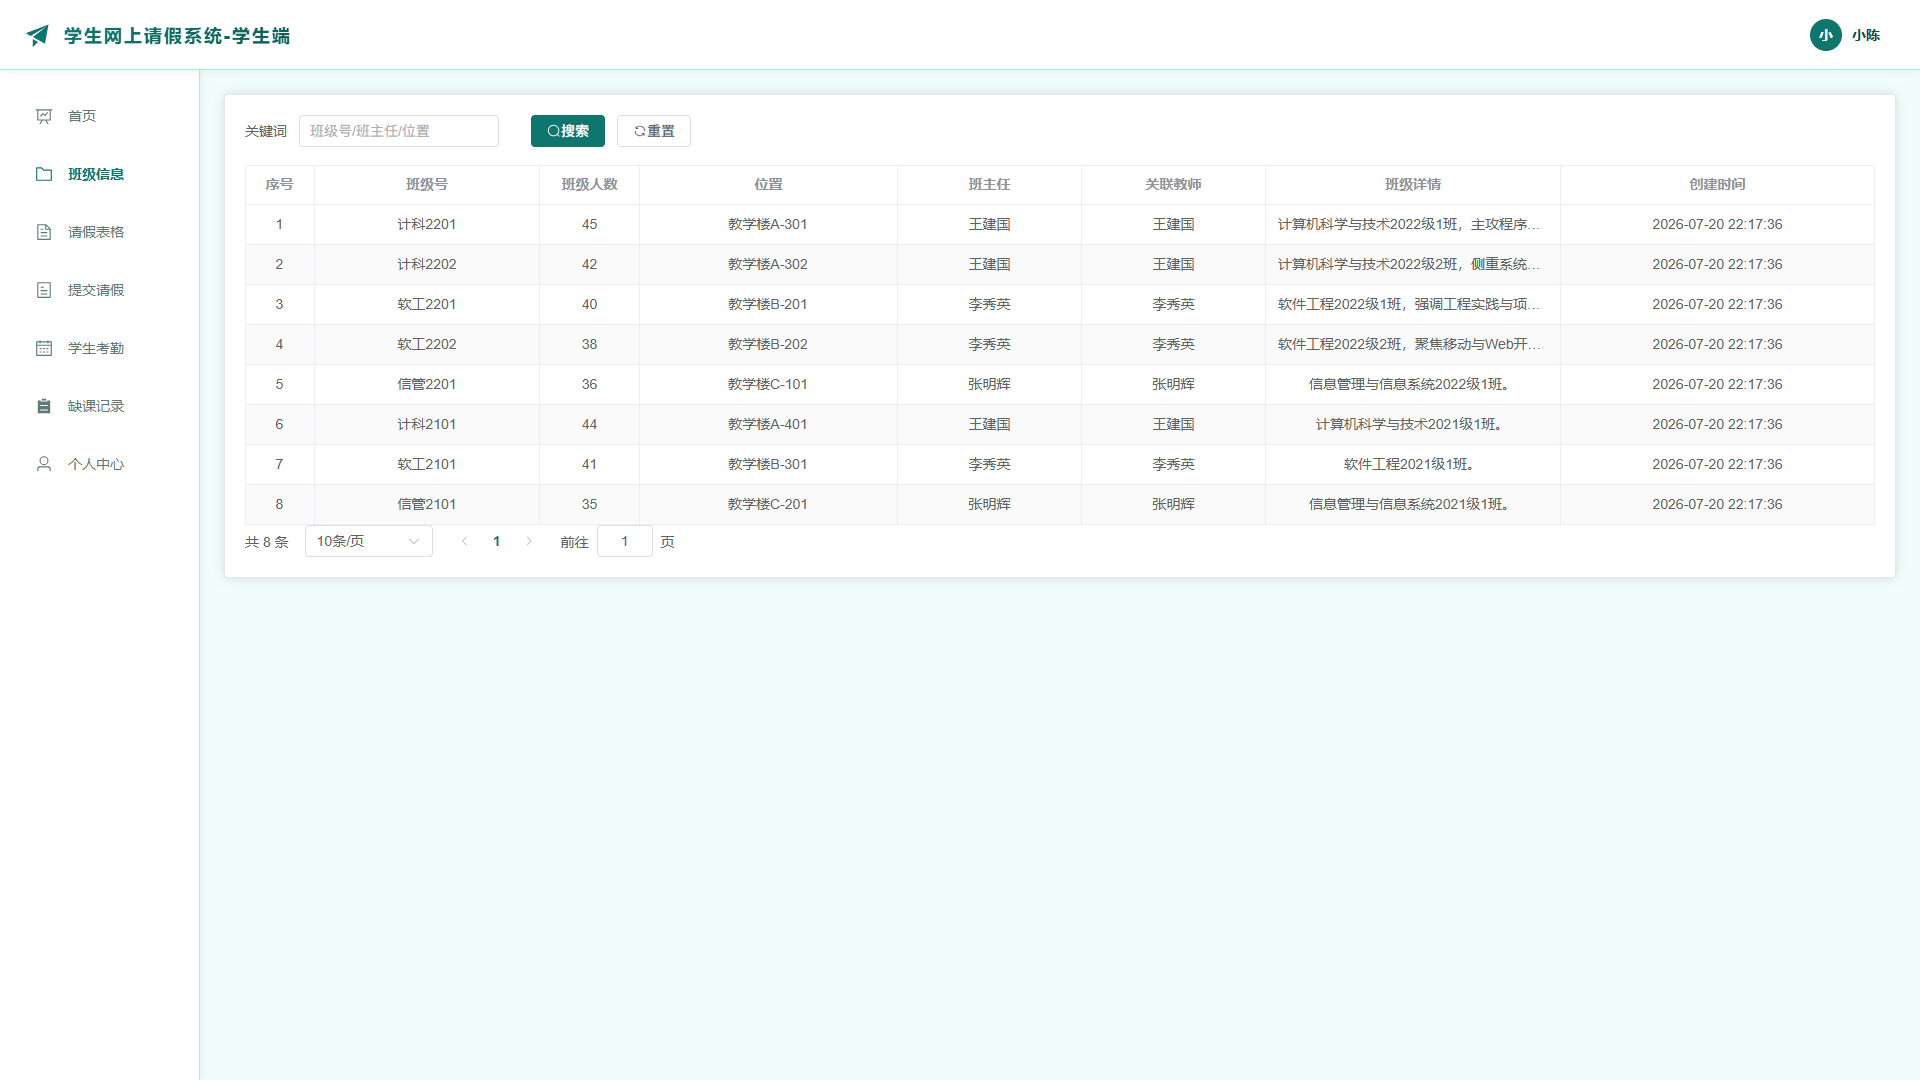Image resolution: width=1920 pixels, height=1080 pixels.
Task: Click the 班级信息 folder icon
Action: (x=44, y=174)
